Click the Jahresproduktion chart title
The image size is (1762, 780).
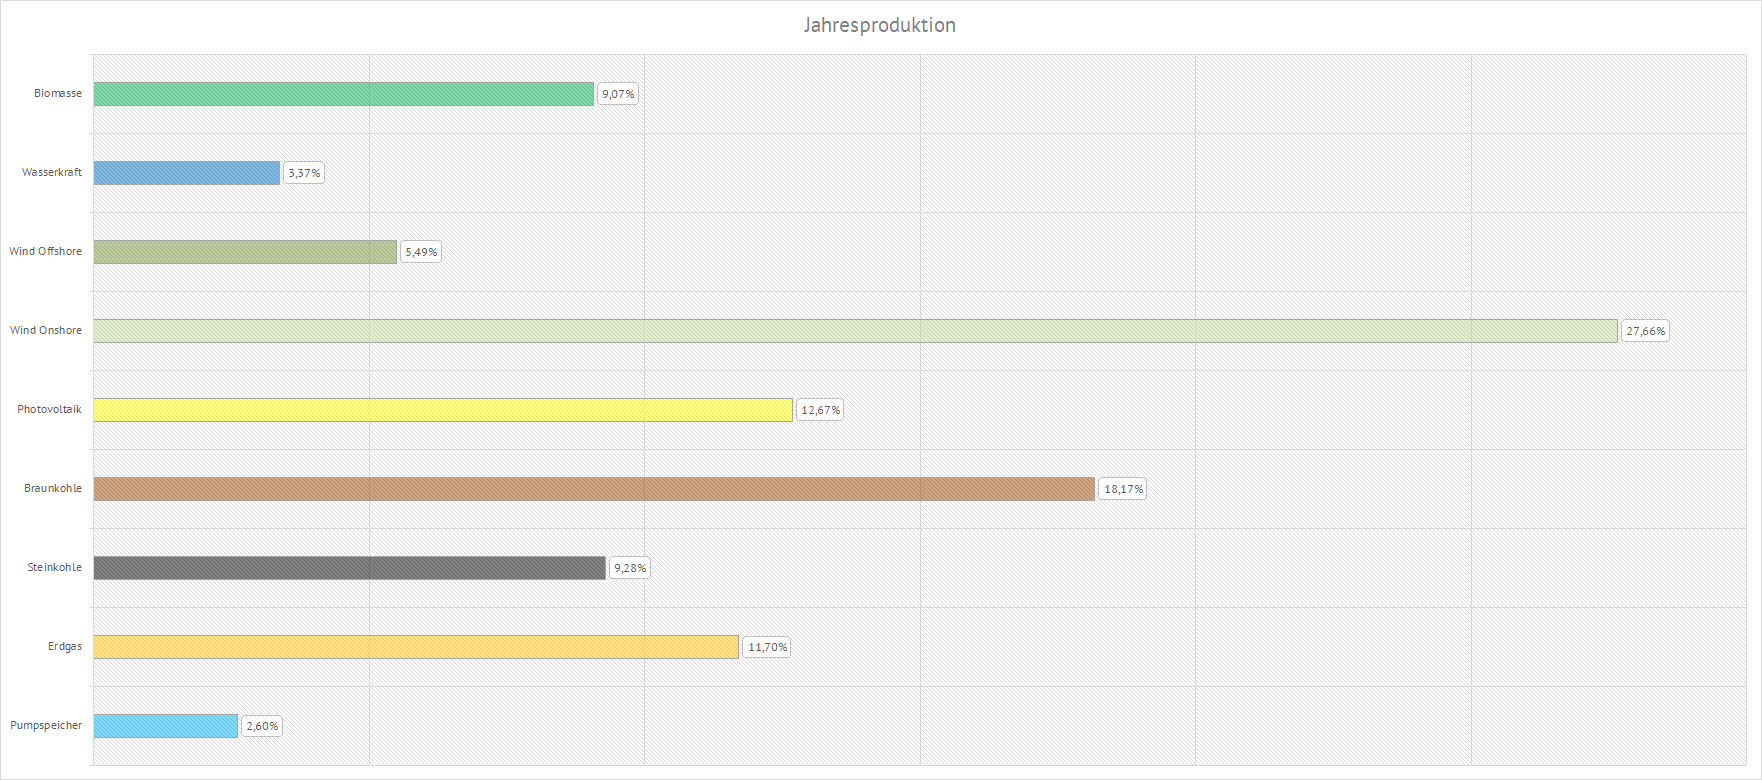pyautogui.click(x=879, y=25)
